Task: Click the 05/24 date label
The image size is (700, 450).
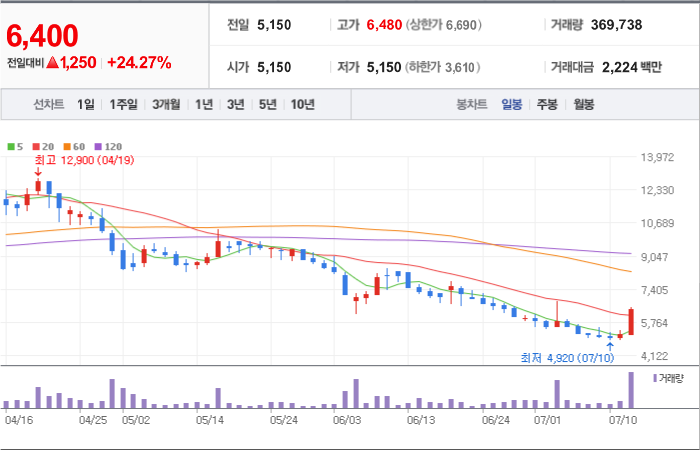Action: point(284,421)
